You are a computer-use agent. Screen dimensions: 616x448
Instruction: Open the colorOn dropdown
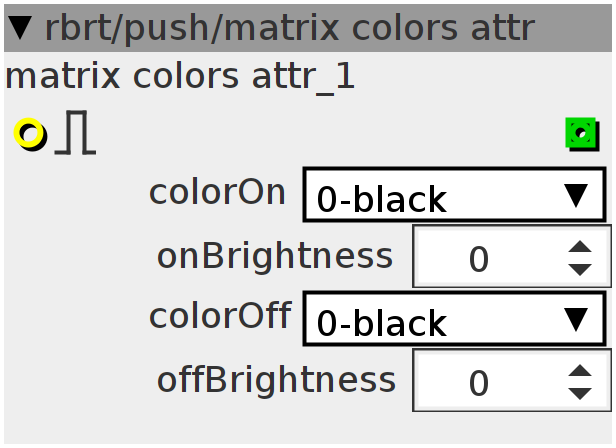tap(454, 195)
